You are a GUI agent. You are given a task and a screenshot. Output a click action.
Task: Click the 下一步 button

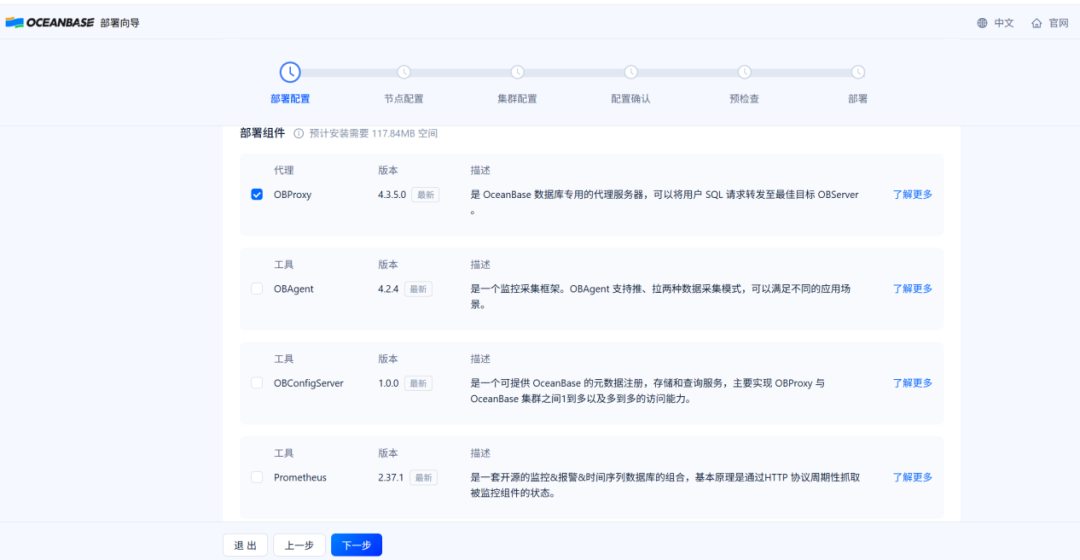[357, 545]
